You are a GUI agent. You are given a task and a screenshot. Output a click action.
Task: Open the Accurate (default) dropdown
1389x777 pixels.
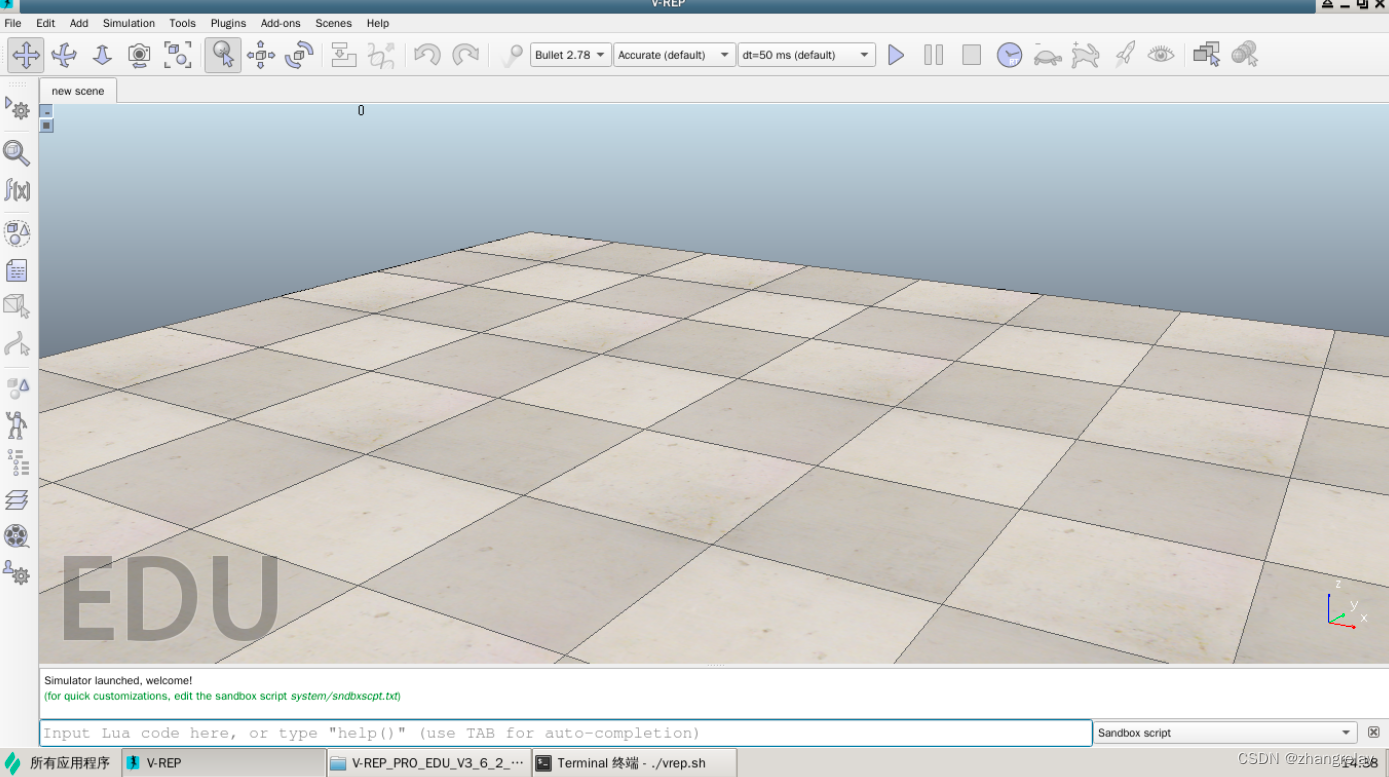coord(674,55)
